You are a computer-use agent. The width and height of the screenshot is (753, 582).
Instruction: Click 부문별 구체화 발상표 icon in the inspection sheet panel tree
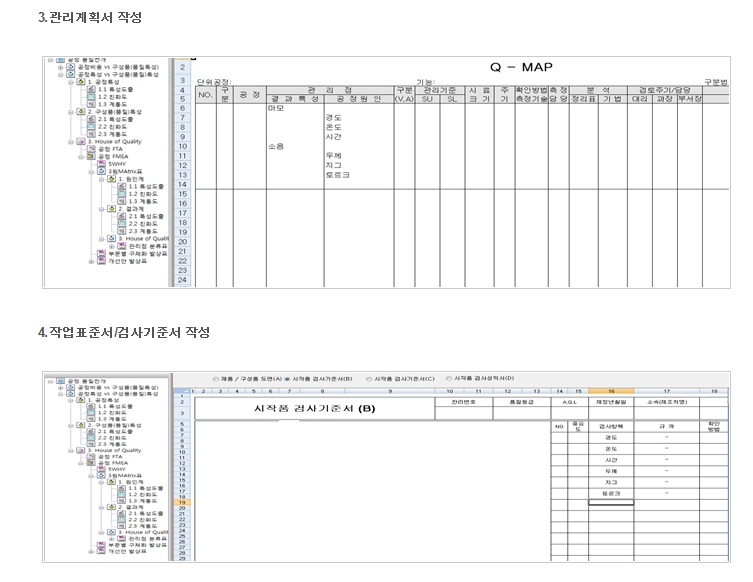tap(100, 545)
